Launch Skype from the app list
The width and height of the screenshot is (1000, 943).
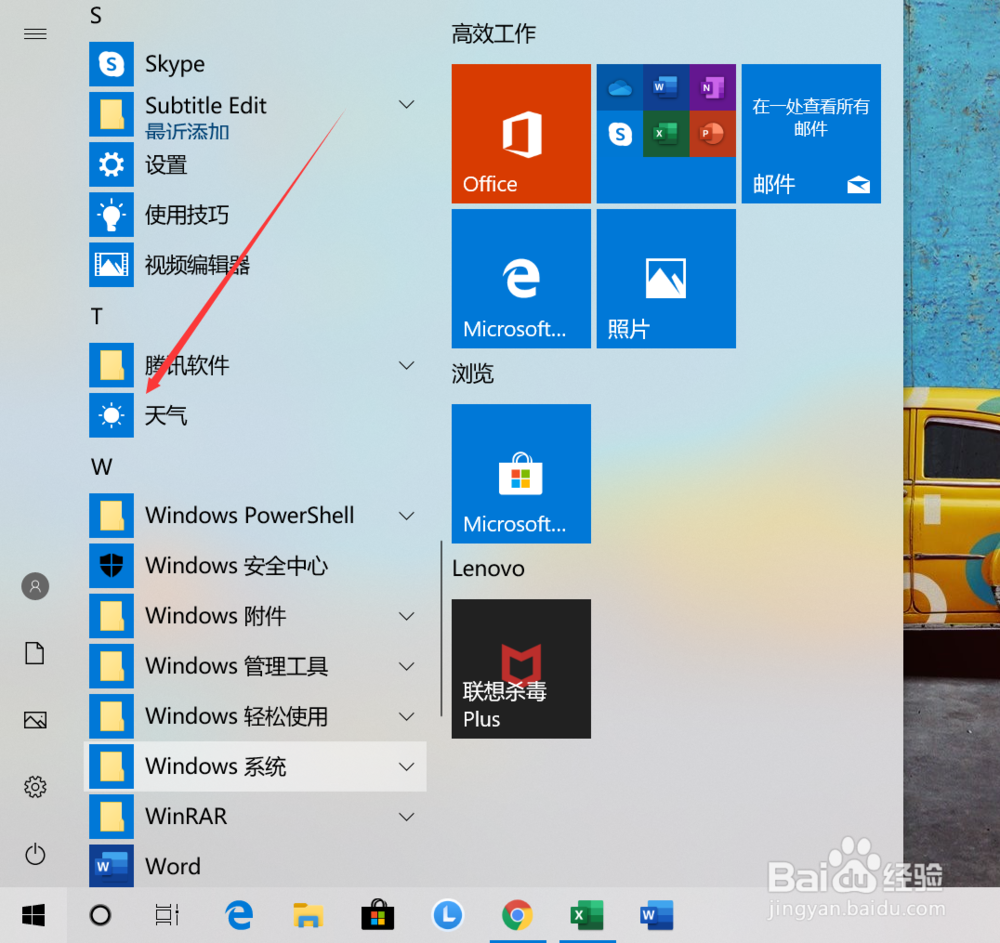[175, 64]
